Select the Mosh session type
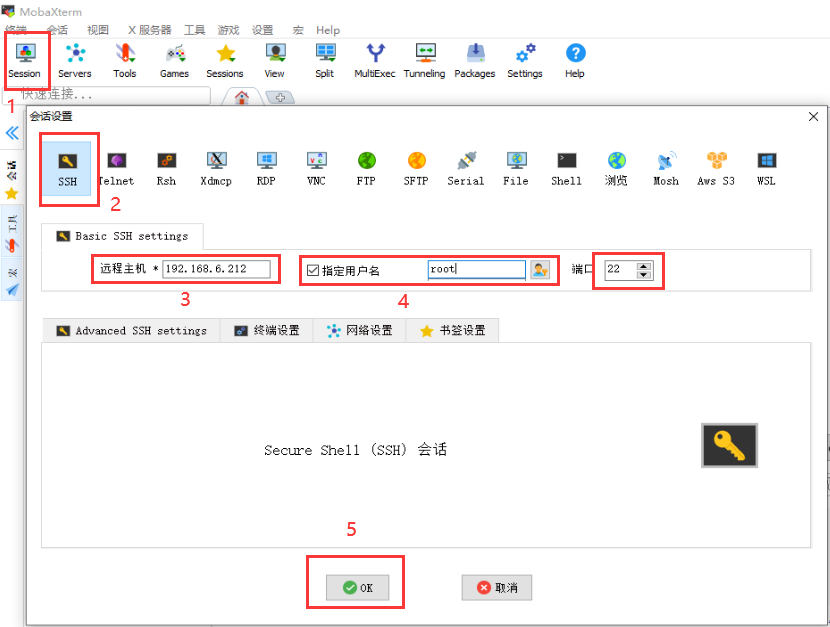Image resolution: width=830 pixels, height=627 pixels. pos(666,169)
